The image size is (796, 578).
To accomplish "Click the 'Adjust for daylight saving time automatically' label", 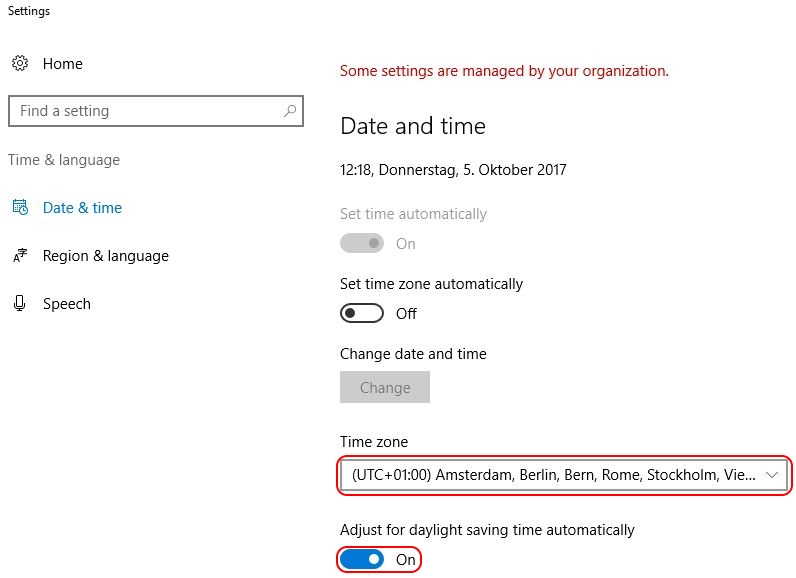I will point(487,530).
